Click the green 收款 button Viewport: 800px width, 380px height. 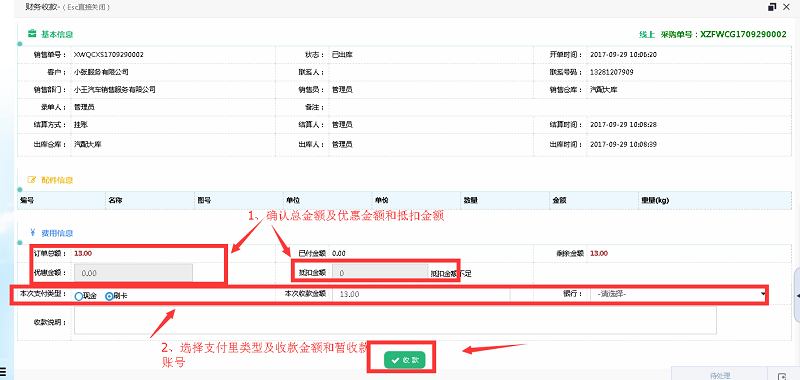coord(404,360)
